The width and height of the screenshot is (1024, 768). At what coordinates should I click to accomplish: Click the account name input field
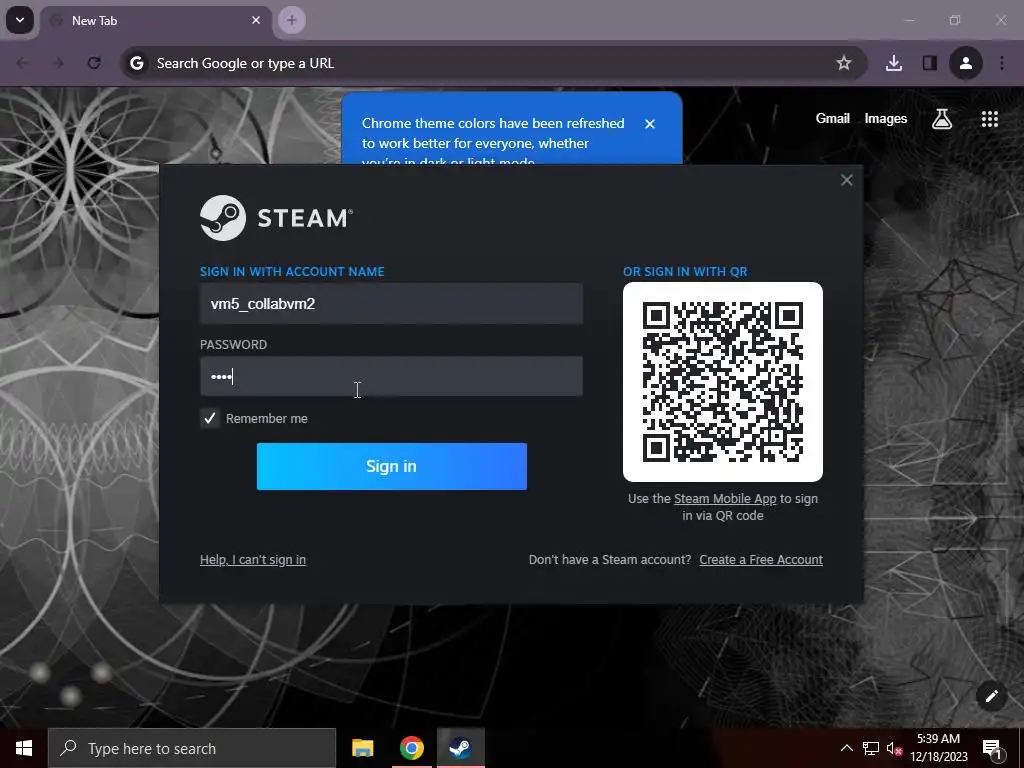coord(391,304)
